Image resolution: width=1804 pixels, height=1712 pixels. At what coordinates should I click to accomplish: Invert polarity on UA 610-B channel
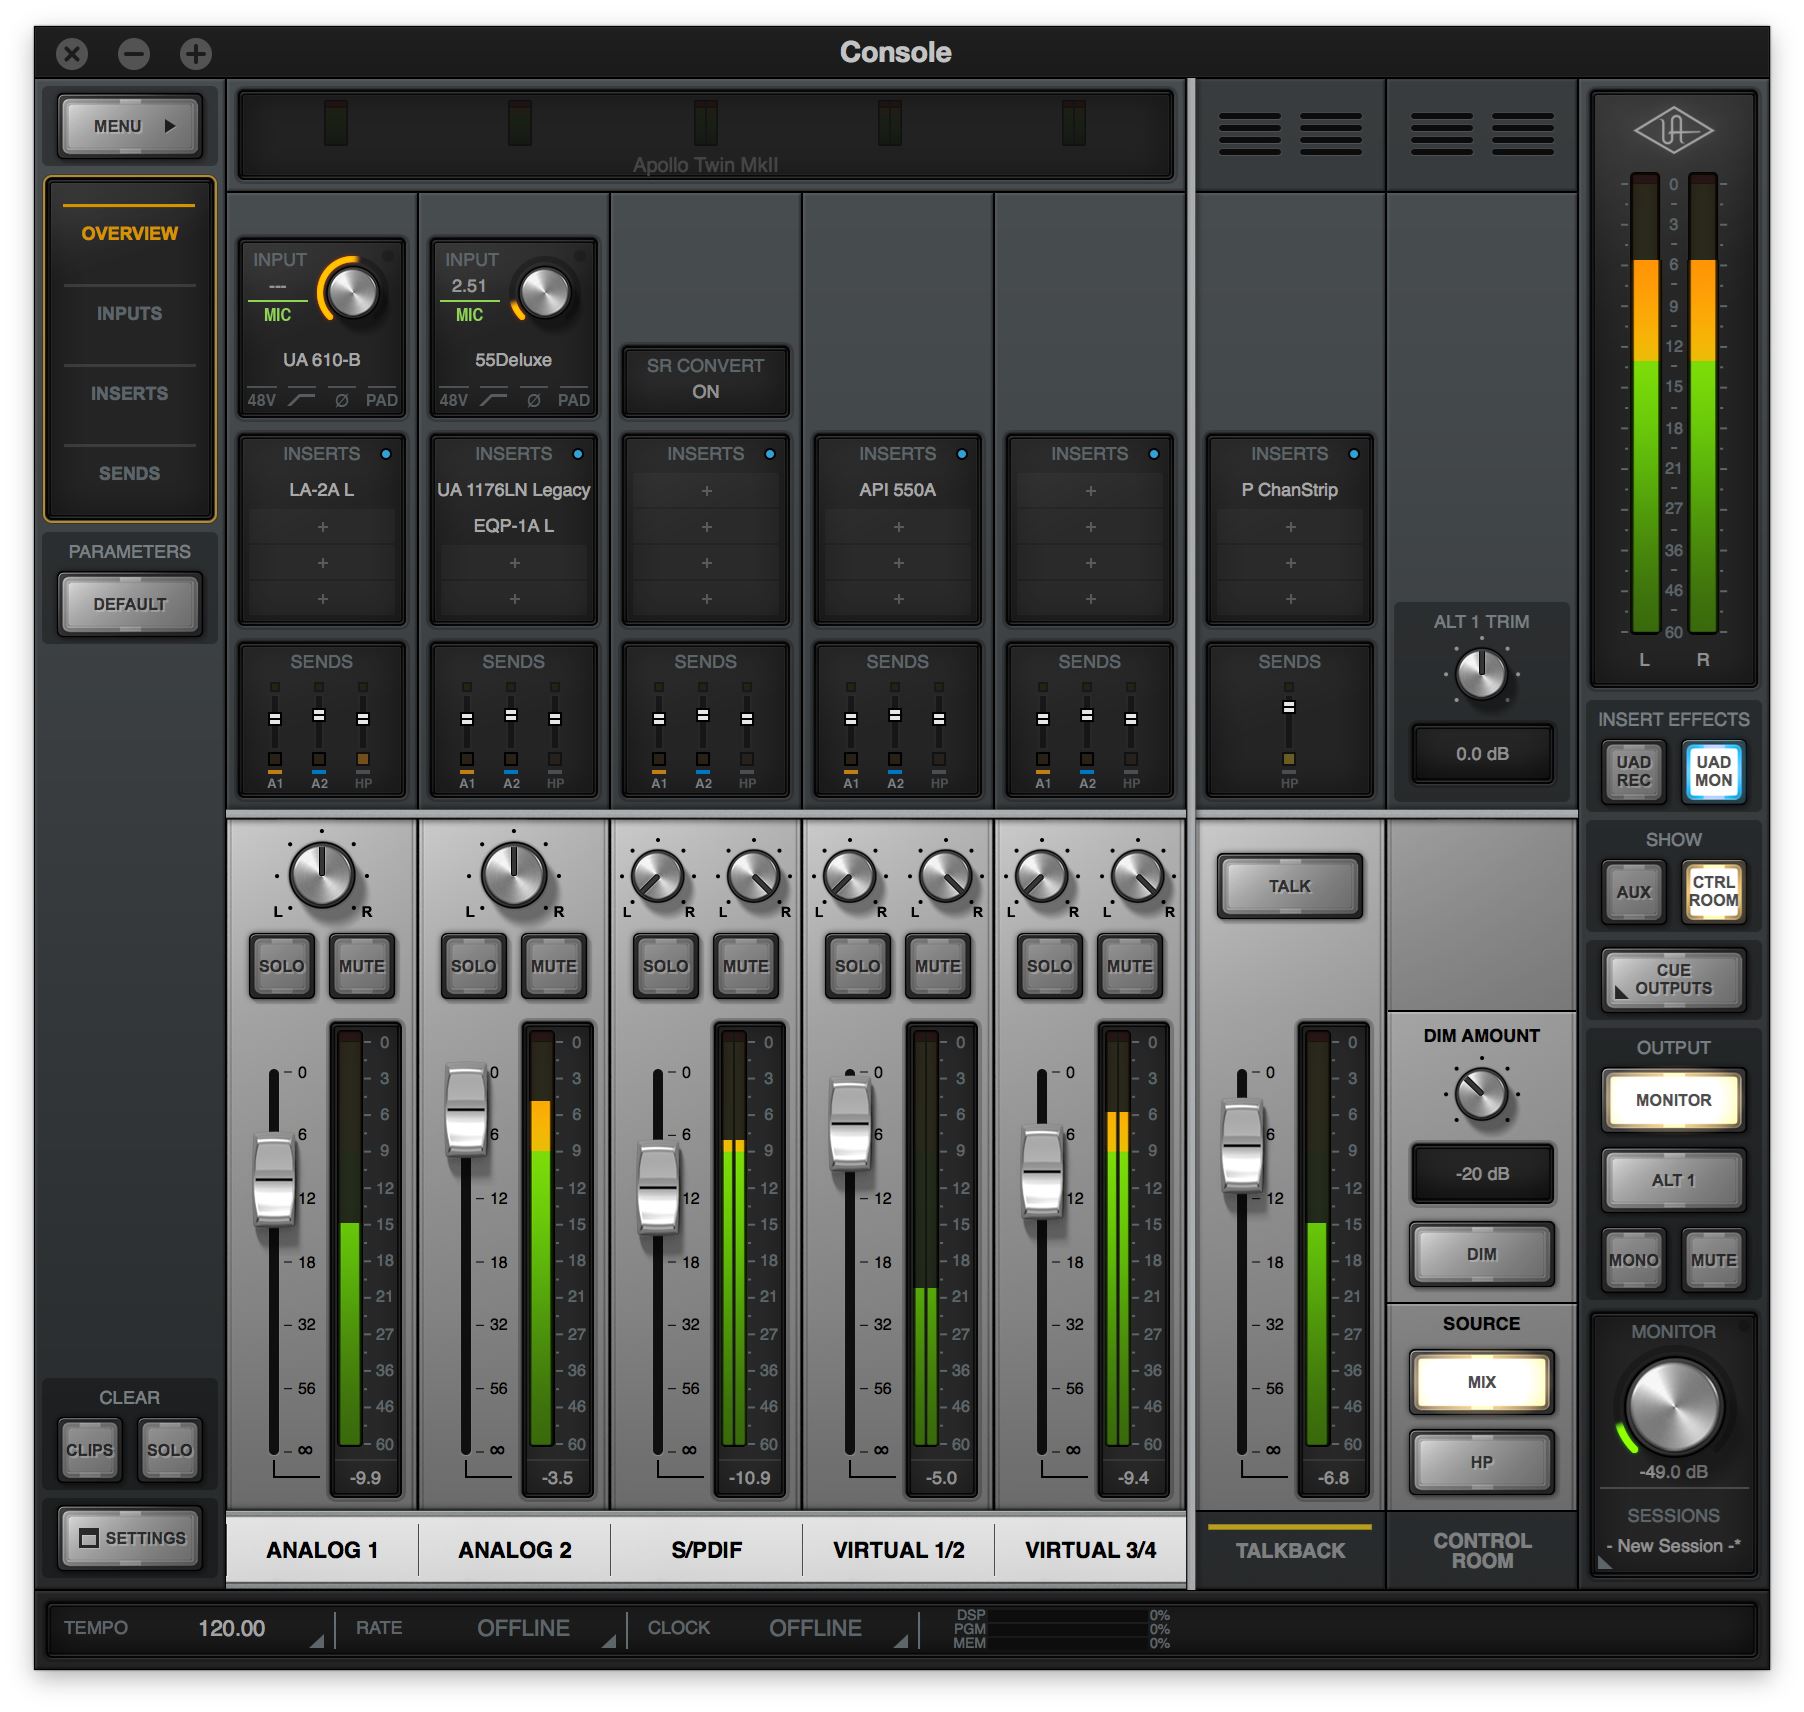(342, 399)
